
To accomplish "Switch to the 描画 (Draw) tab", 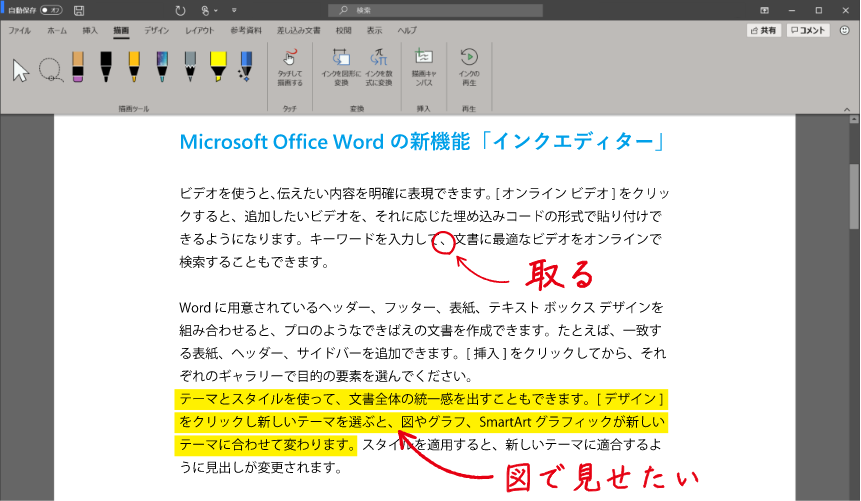I will (x=121, y=31).
